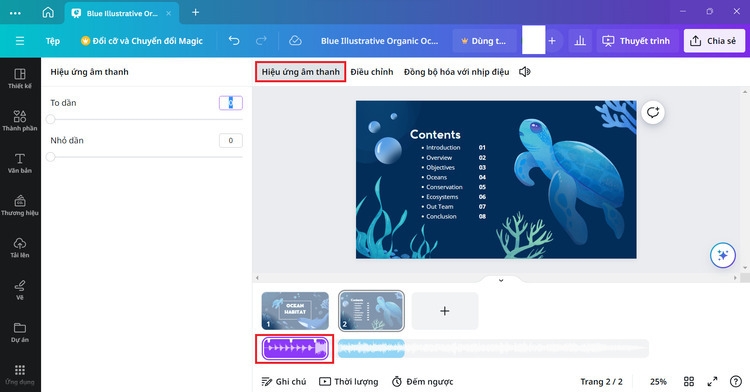This screenshot has height=392, width=750.
Task: Undo the last action
Action: pos(234,41)
